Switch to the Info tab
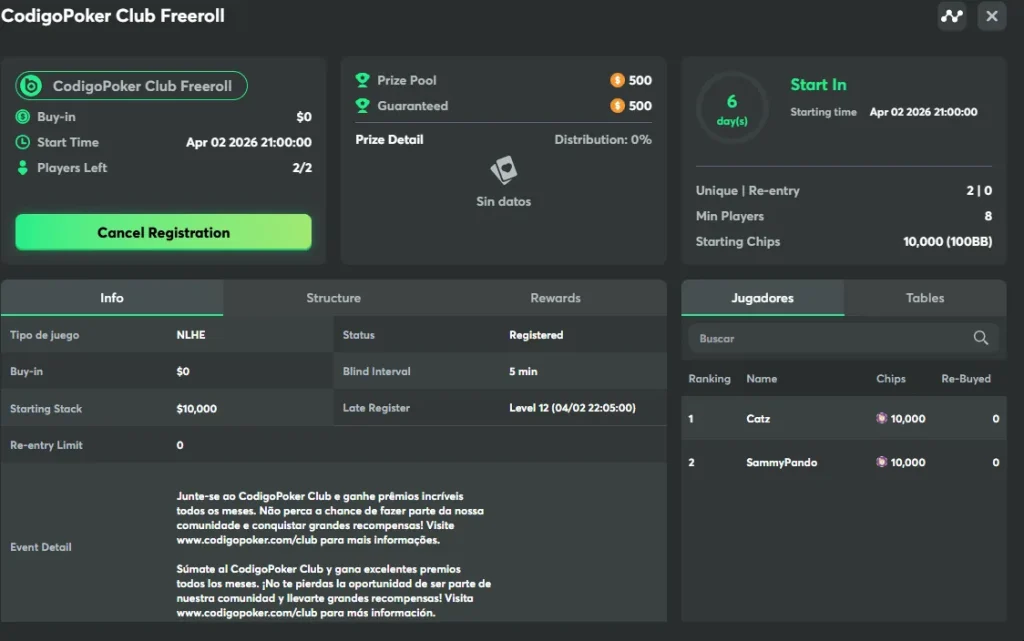The image size is (1024, 641). click(x=112, y=298)
